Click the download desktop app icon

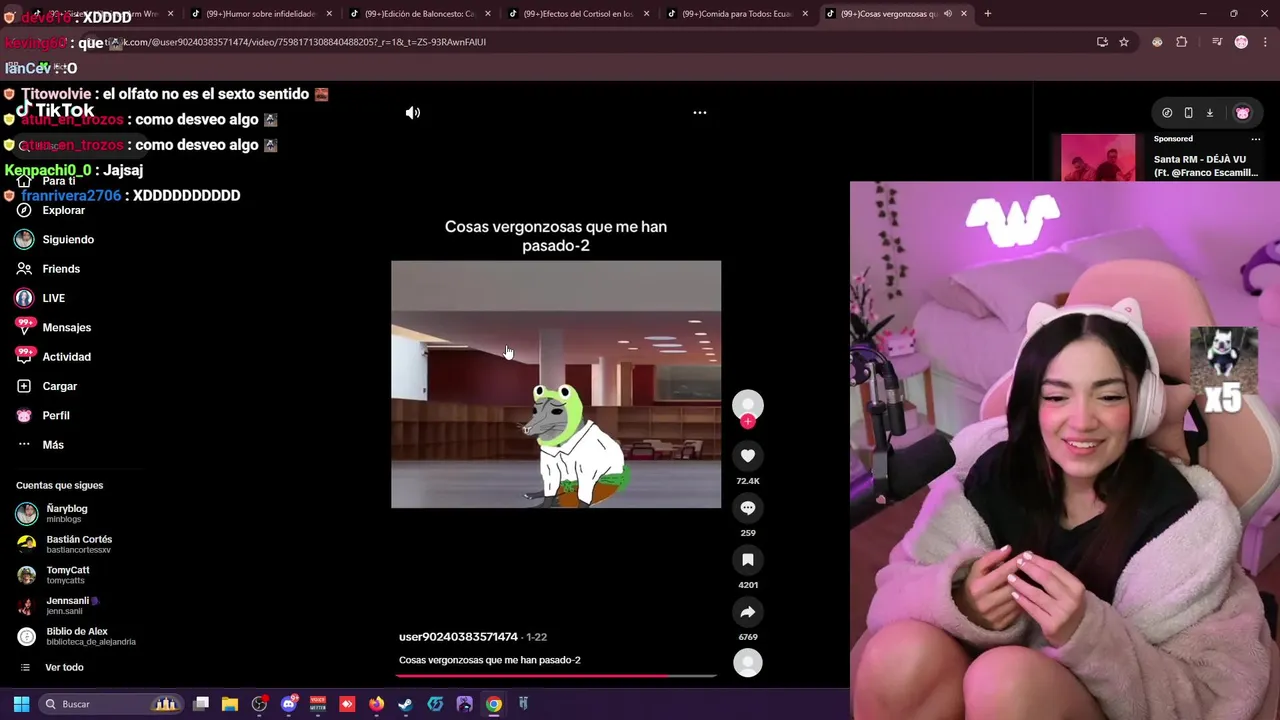pyautogui.click(x=1209, y=113)
